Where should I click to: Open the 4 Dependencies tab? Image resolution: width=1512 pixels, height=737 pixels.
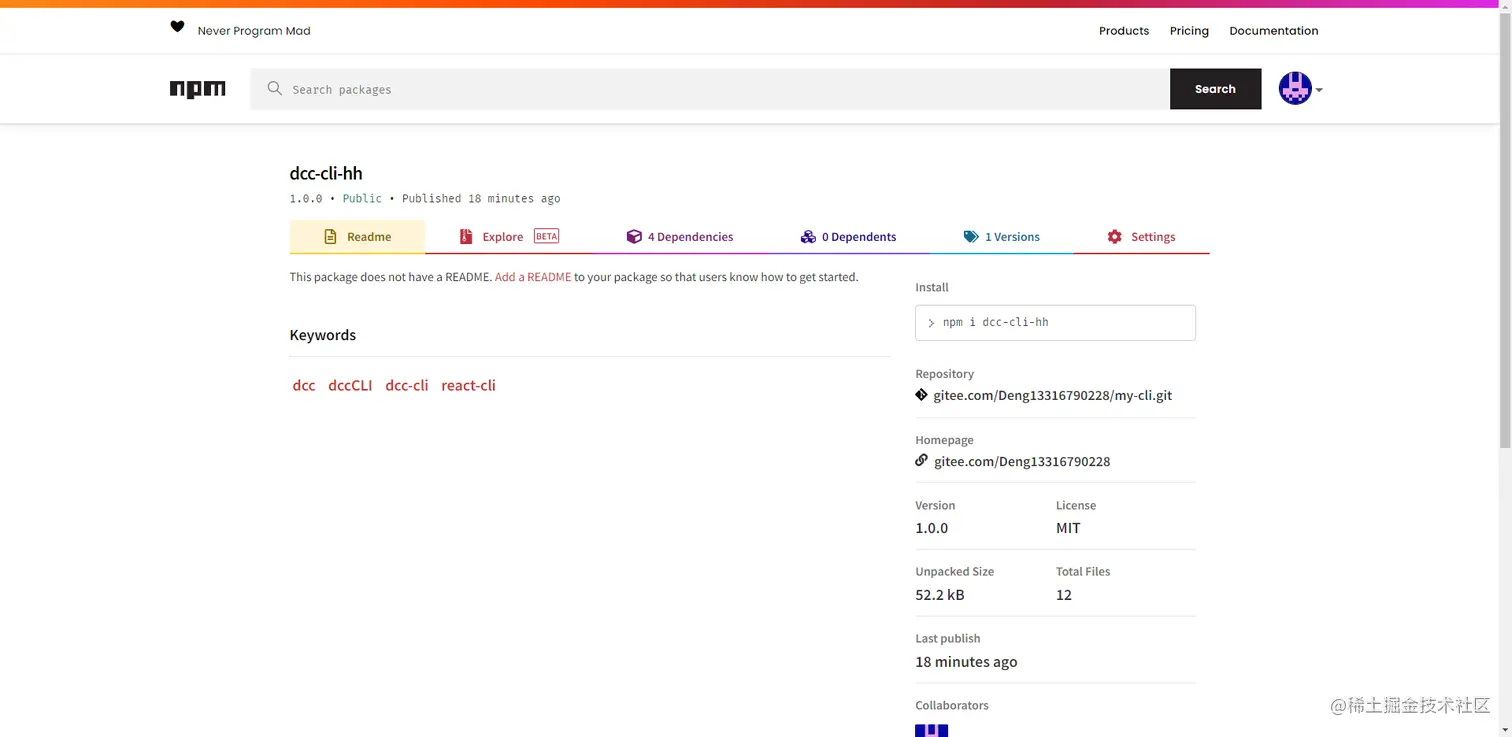[680, 237]
